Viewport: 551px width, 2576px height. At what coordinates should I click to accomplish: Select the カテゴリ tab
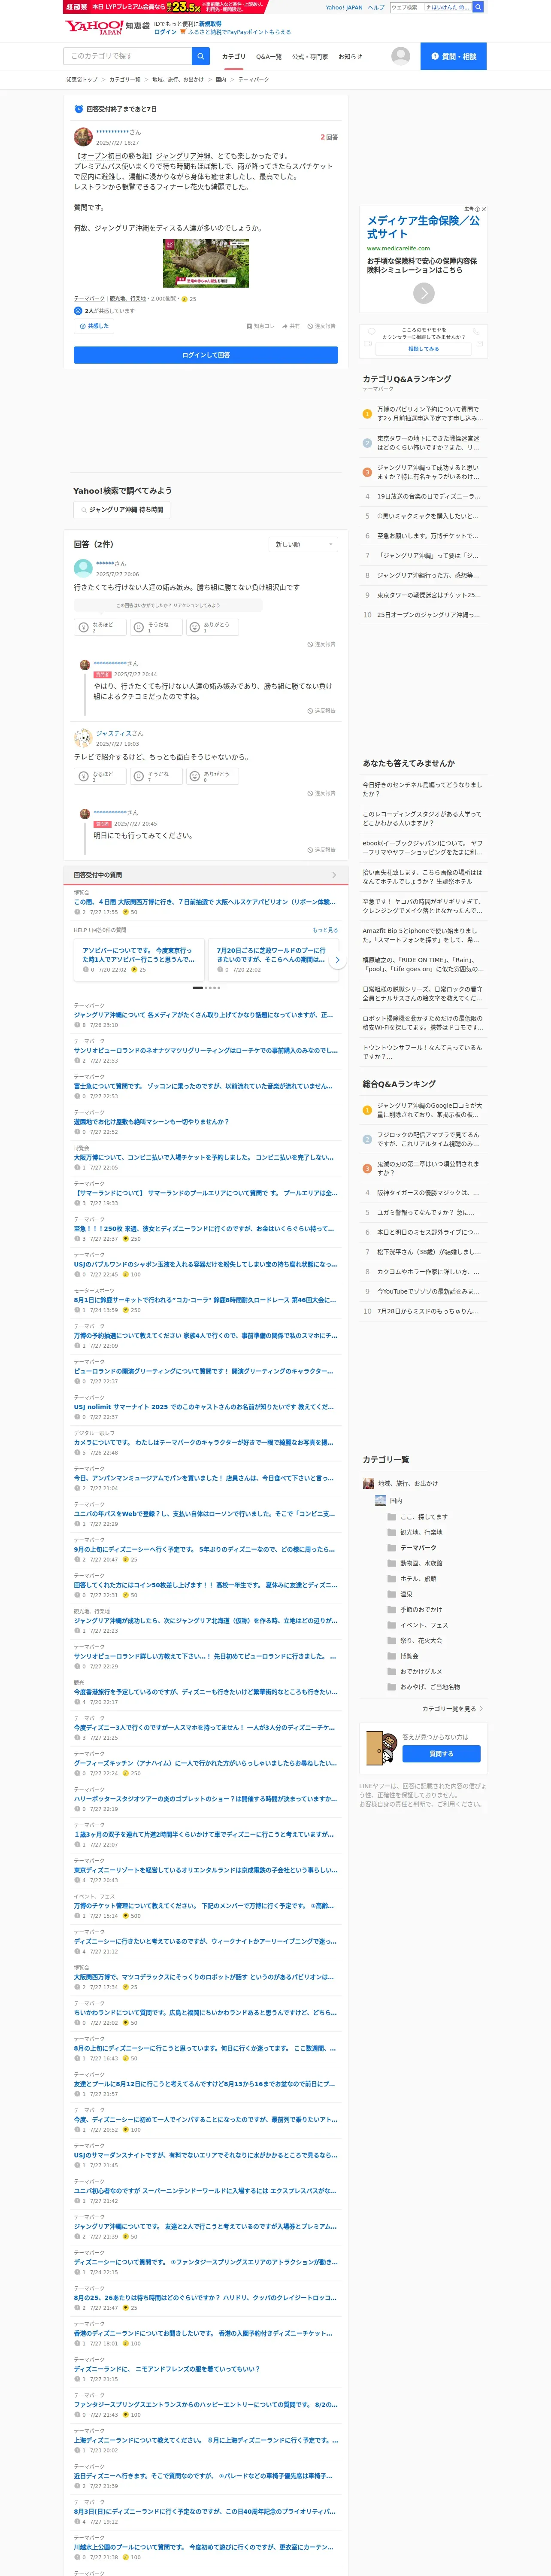[x=233, y=57]
